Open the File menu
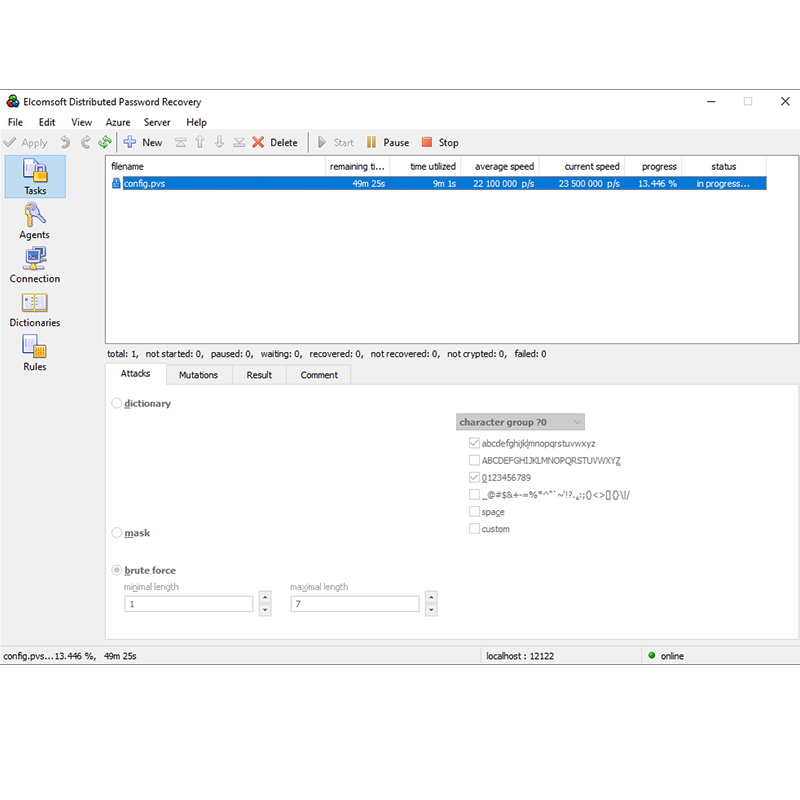800x800 pixels. click(15, 122)
